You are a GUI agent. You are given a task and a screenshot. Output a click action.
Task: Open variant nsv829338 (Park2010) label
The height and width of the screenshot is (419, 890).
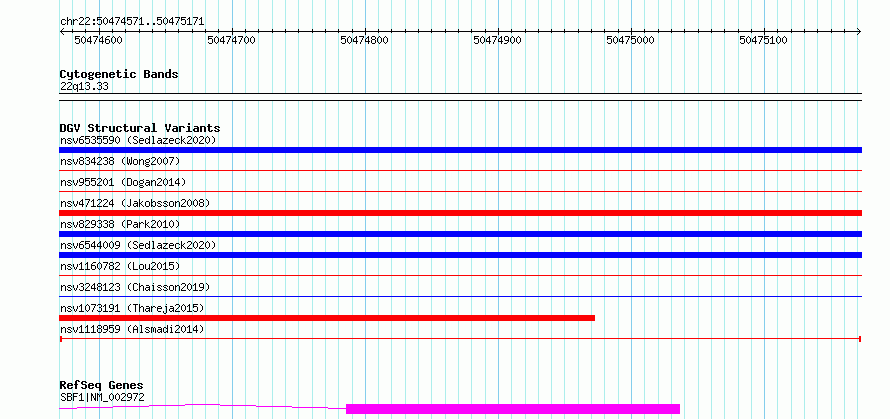point(120,224)
